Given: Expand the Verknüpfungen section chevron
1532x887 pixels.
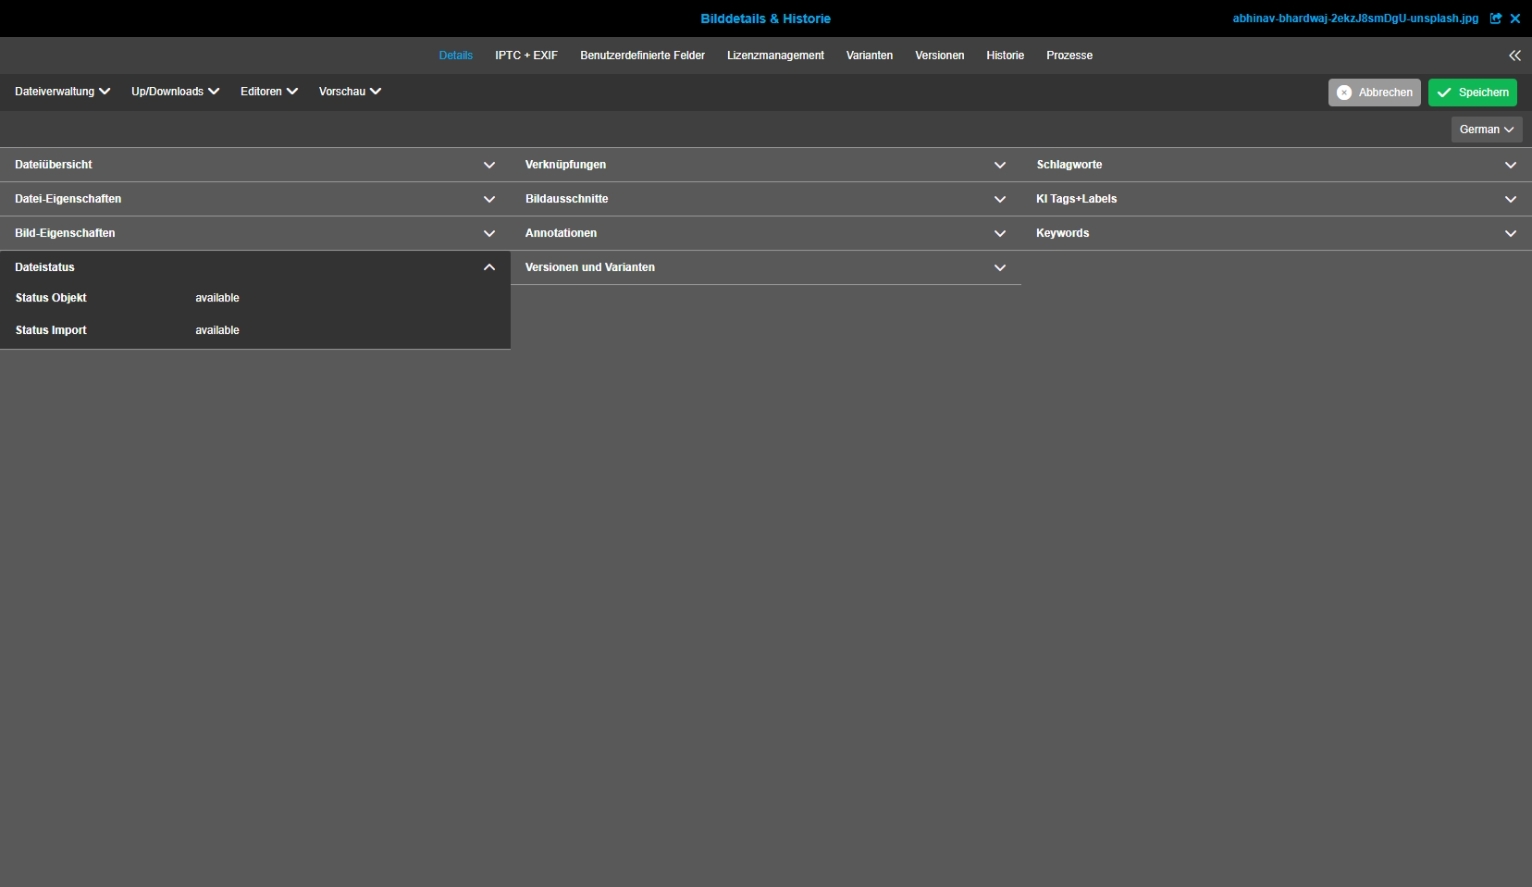Looking at the screenshot, I should pos(999,165).
